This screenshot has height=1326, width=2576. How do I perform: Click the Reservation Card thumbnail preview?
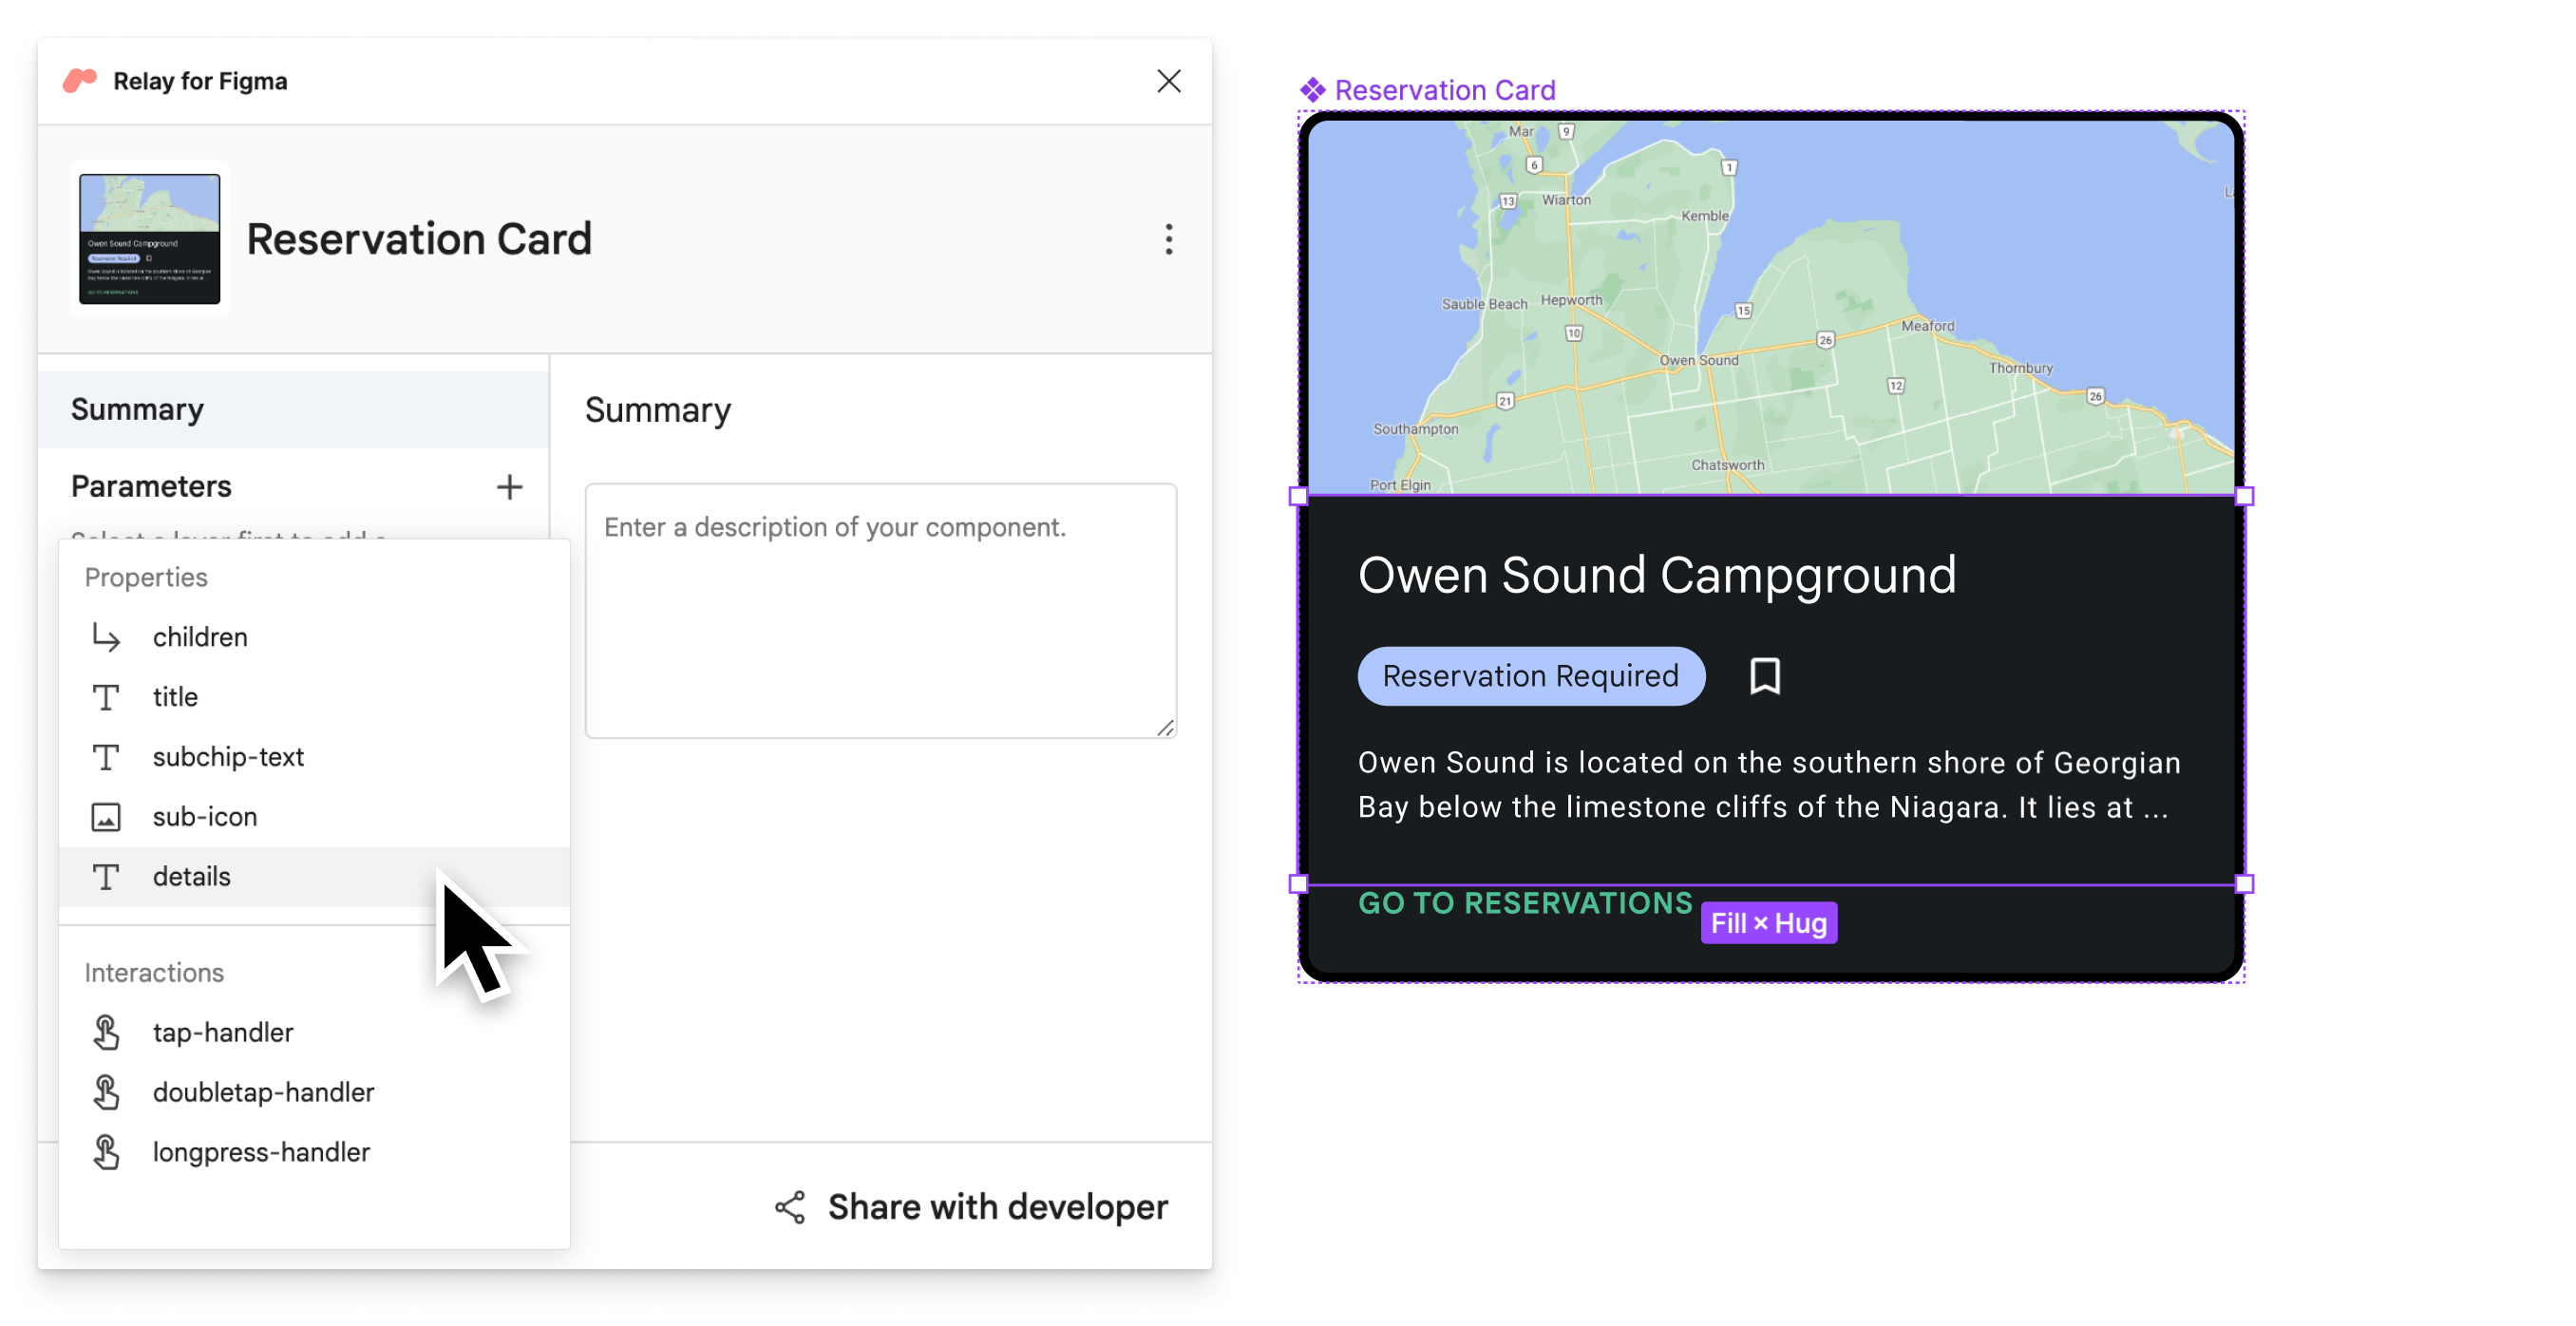pyautogui.click(x=147, y=238)
